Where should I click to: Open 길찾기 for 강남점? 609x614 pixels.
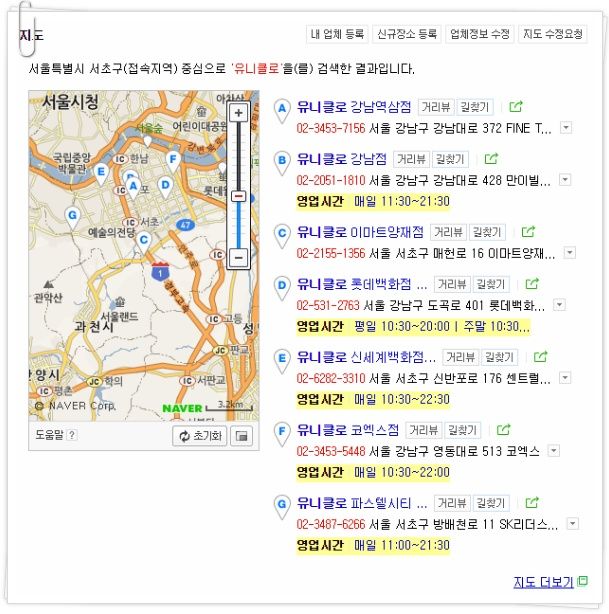(450, 159)
